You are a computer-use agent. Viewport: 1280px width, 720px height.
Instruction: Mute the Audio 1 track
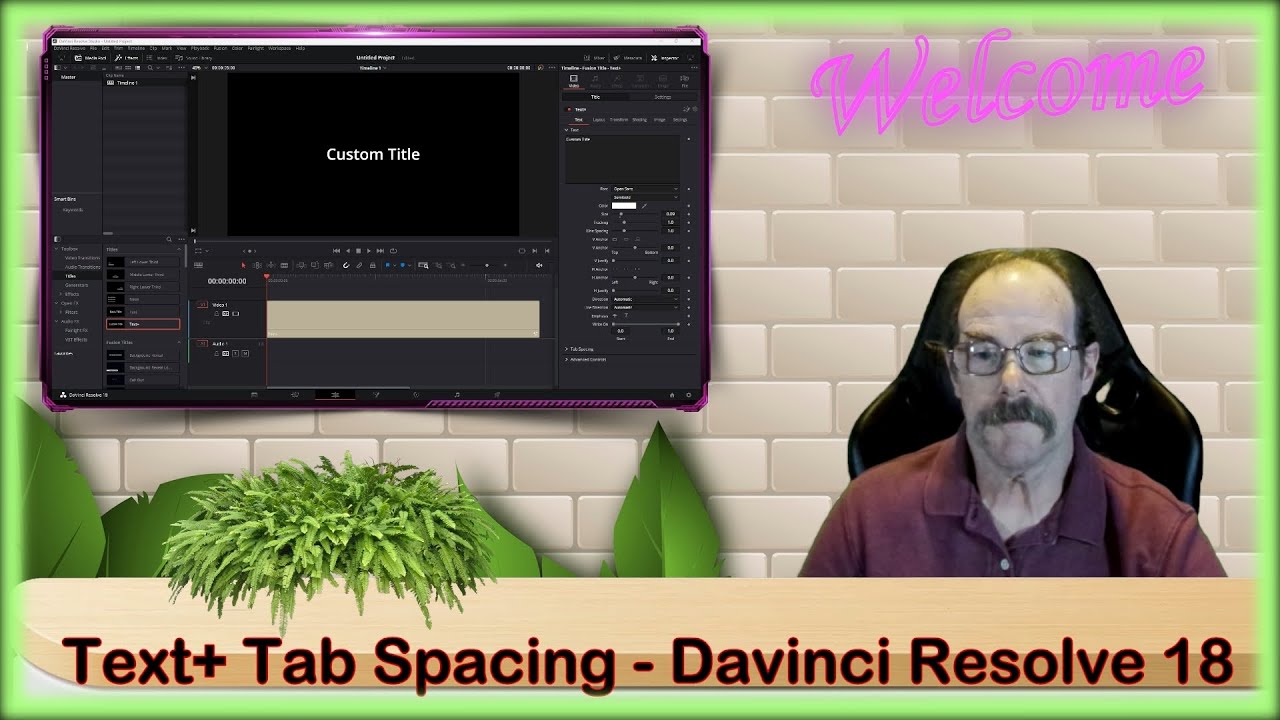click(x=246, y=353)
